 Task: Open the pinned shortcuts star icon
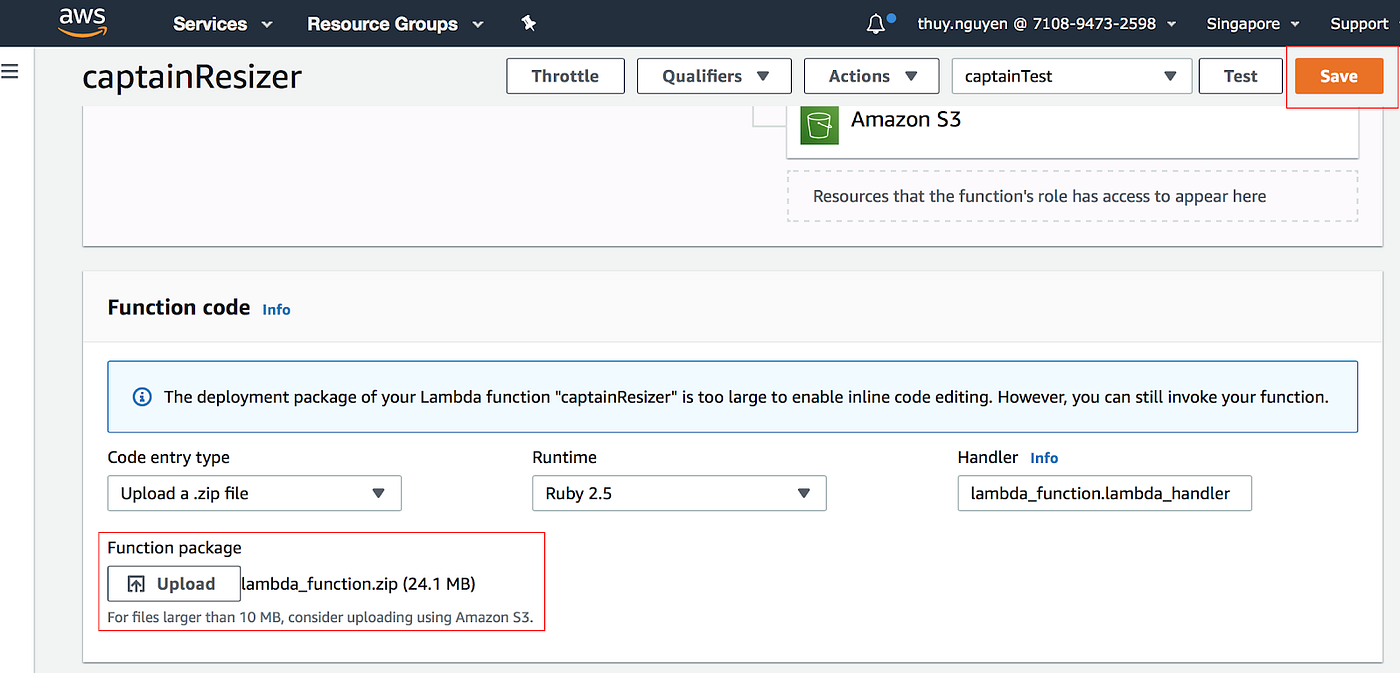point(528,23)
